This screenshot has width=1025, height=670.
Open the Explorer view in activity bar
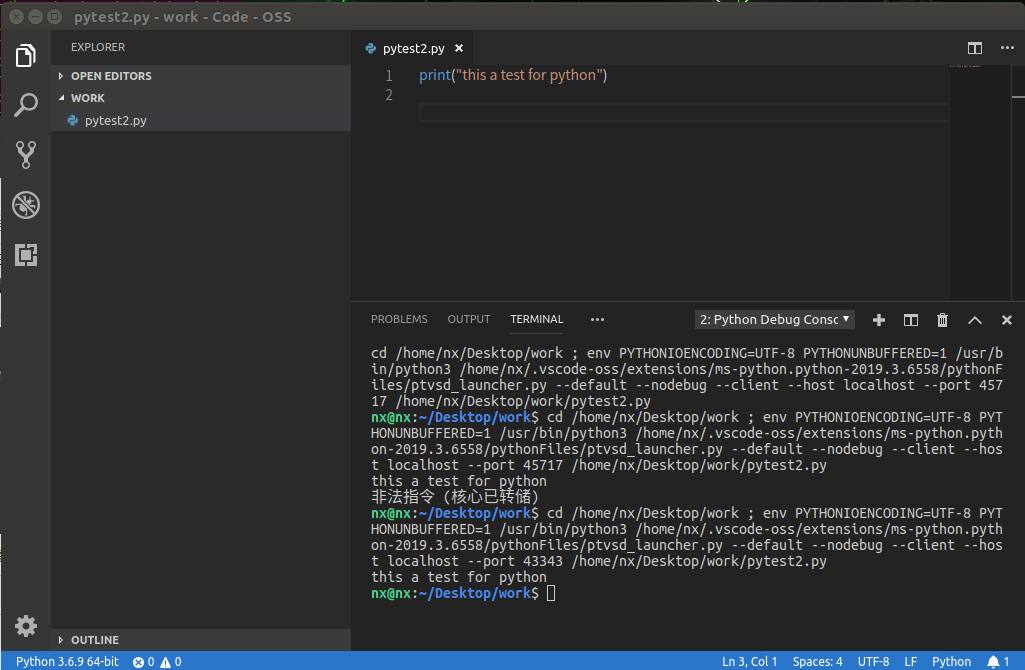tap(26, 56)
